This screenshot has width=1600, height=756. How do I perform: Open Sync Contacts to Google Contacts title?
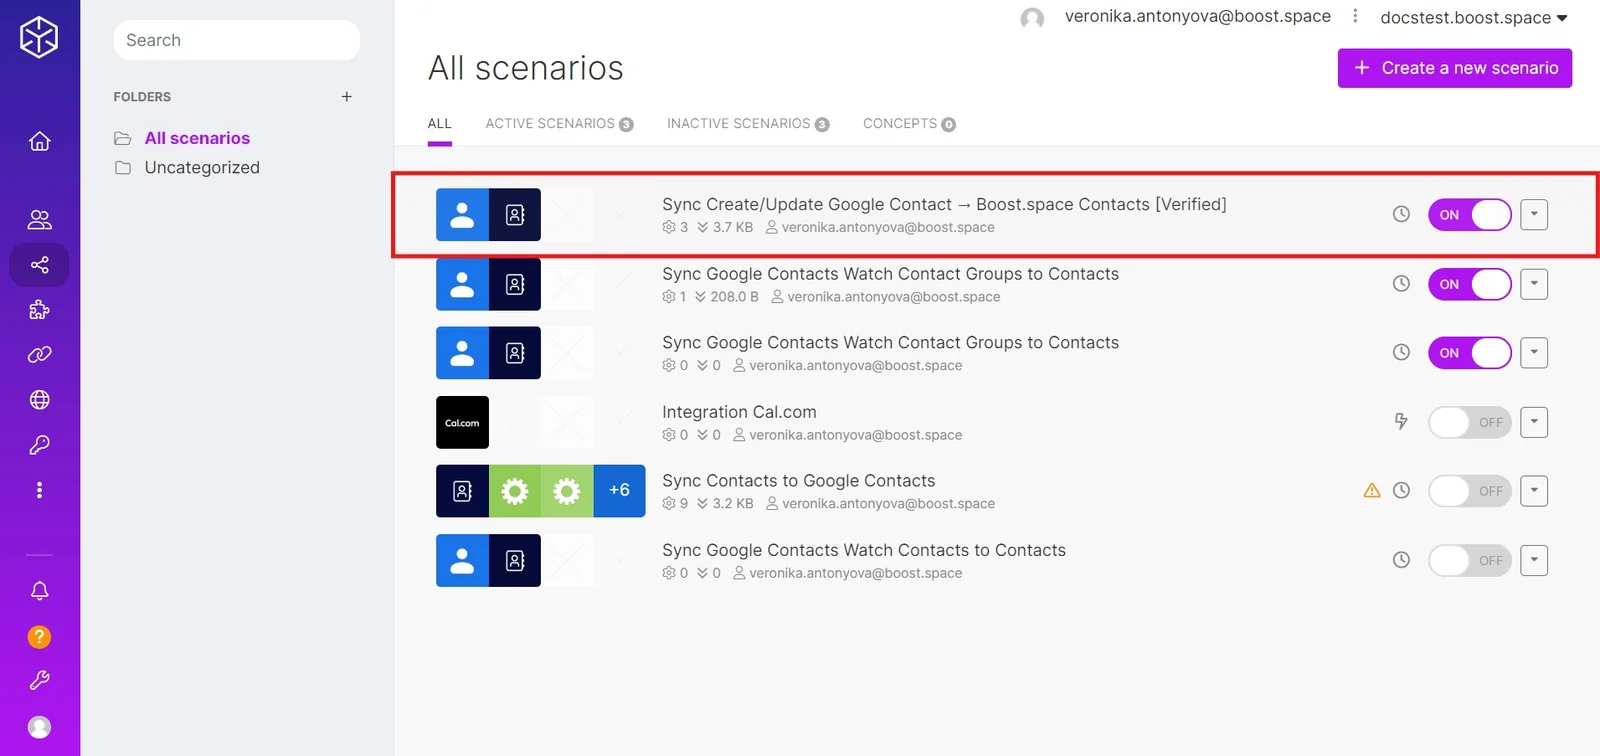pos(799,481)
